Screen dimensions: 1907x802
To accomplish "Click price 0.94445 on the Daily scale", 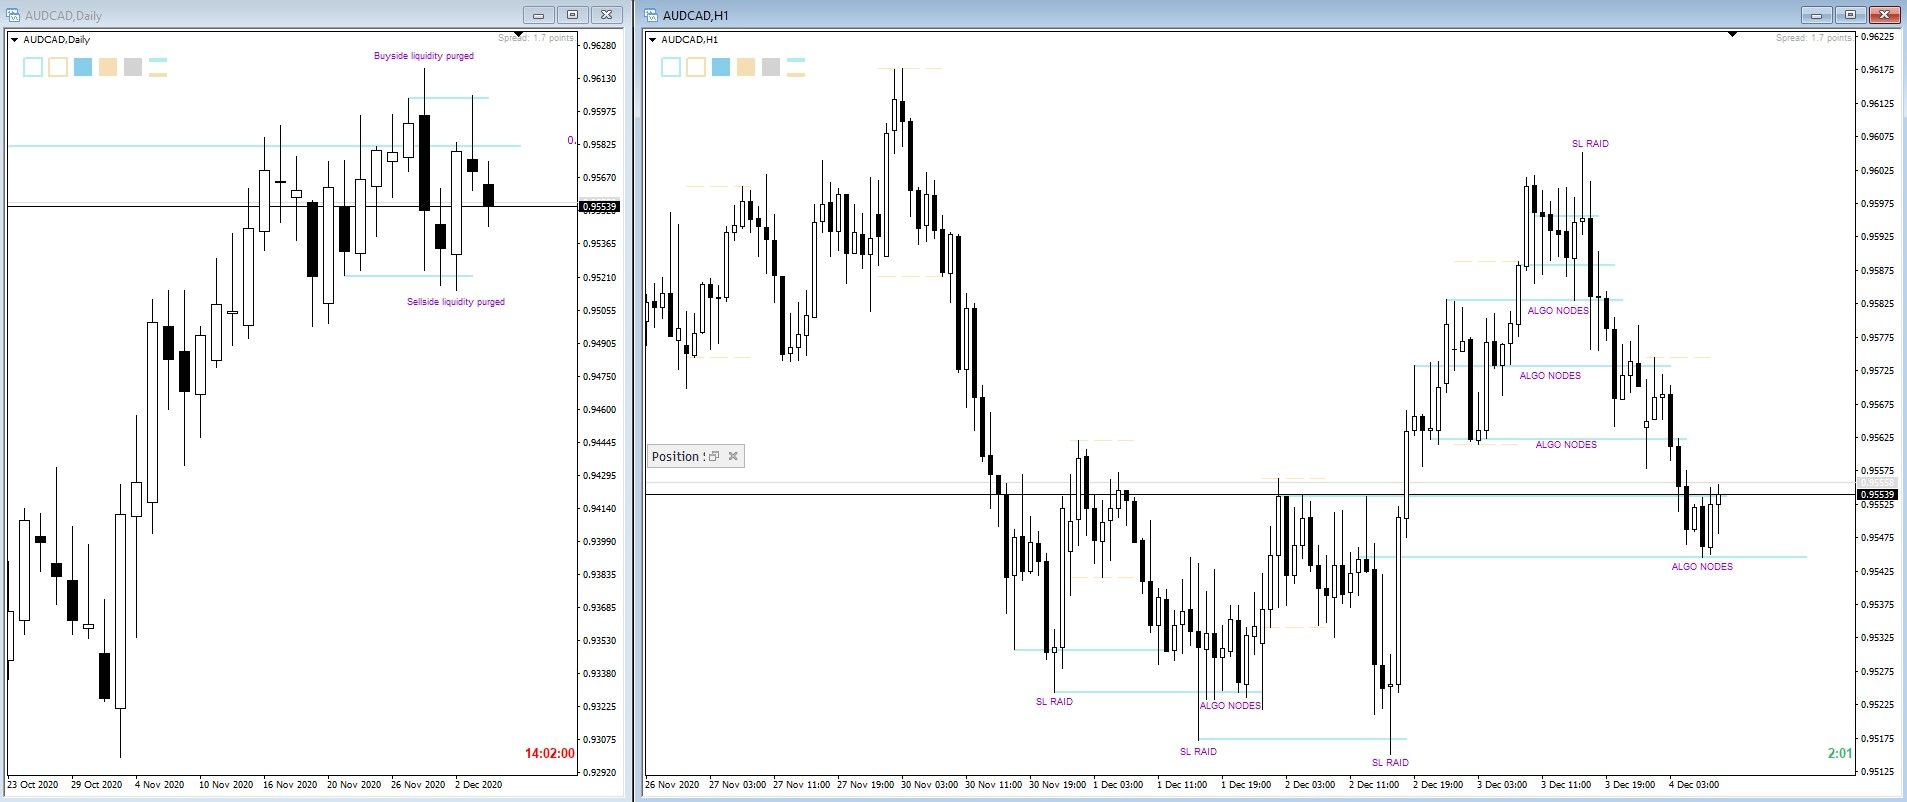I will coord(599,443).
